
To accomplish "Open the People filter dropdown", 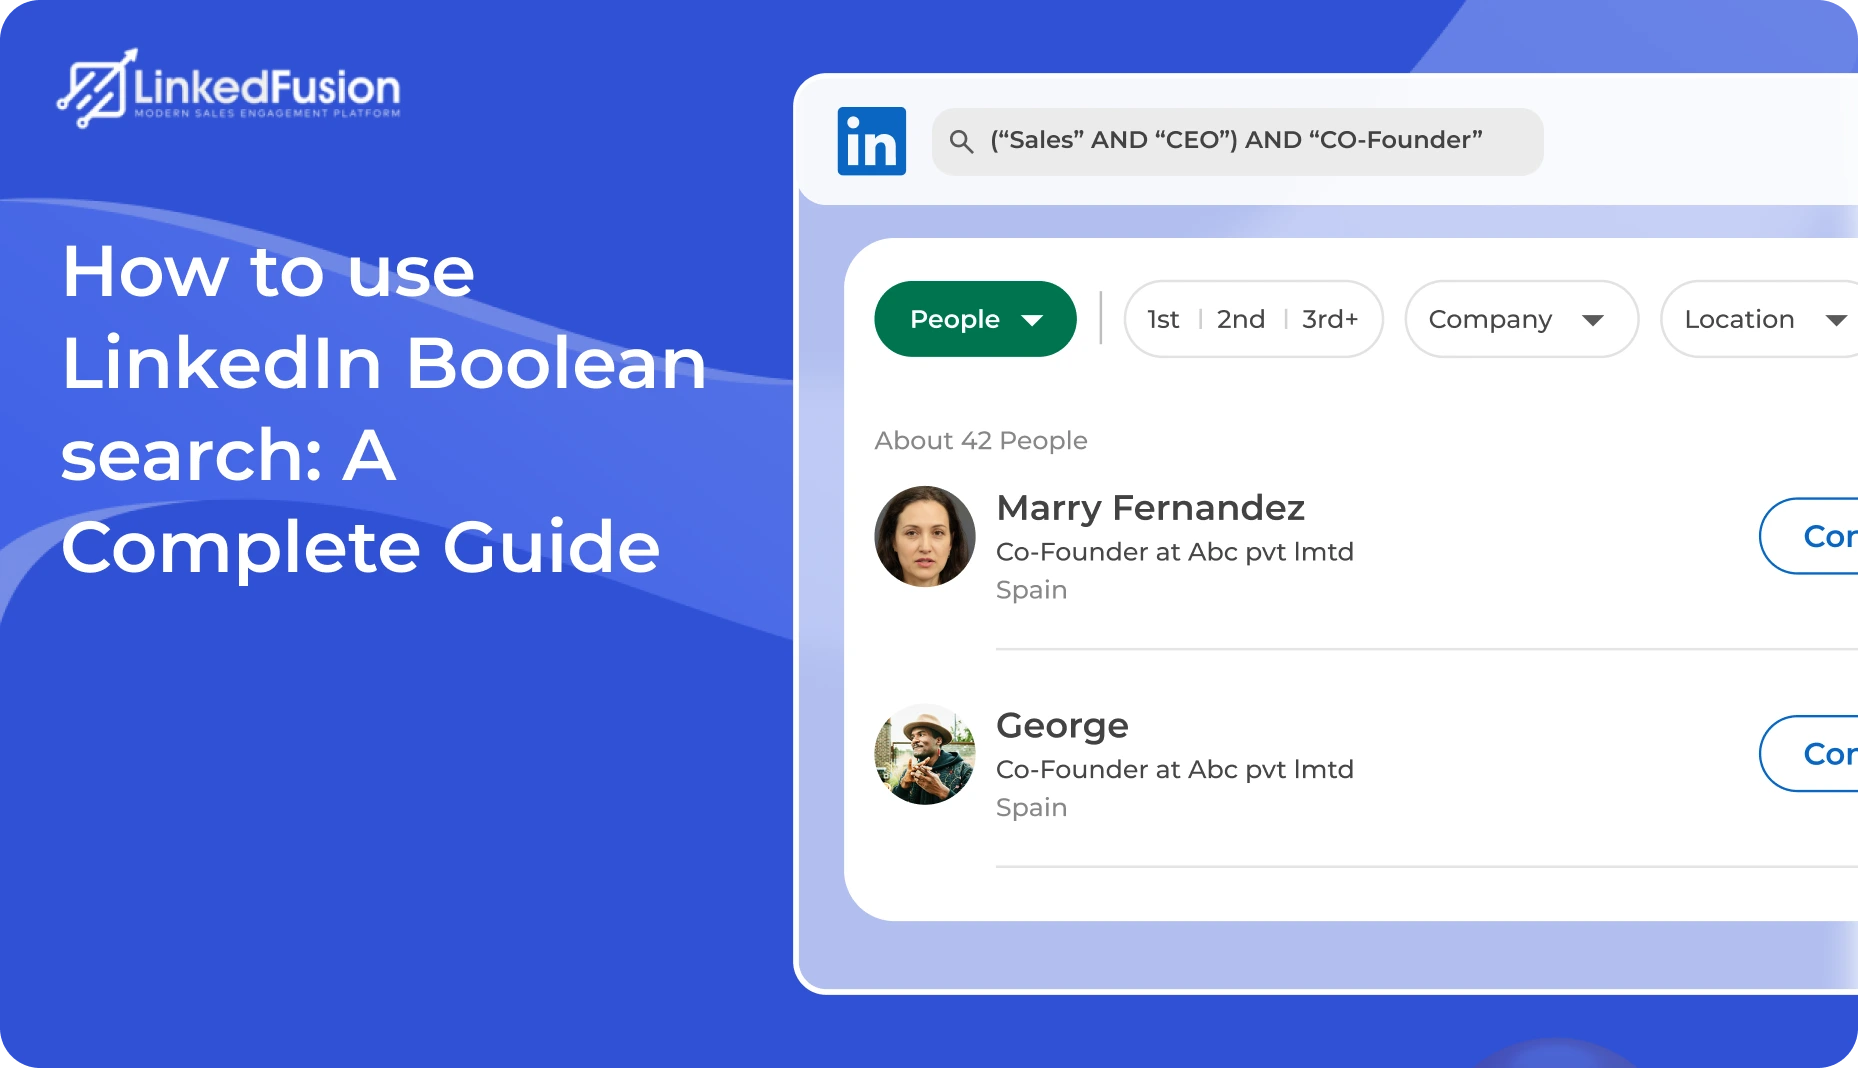I will pyautogui.click(x=975, y=319).
